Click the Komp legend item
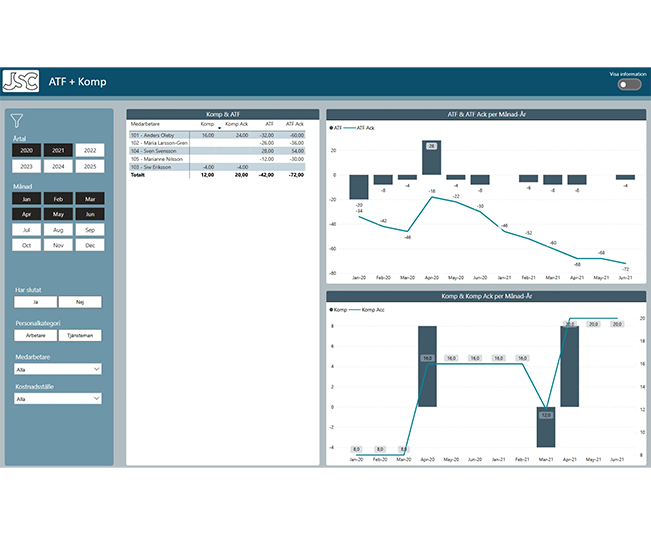Viewport: 651px width, 535px height. pos(338,310)
